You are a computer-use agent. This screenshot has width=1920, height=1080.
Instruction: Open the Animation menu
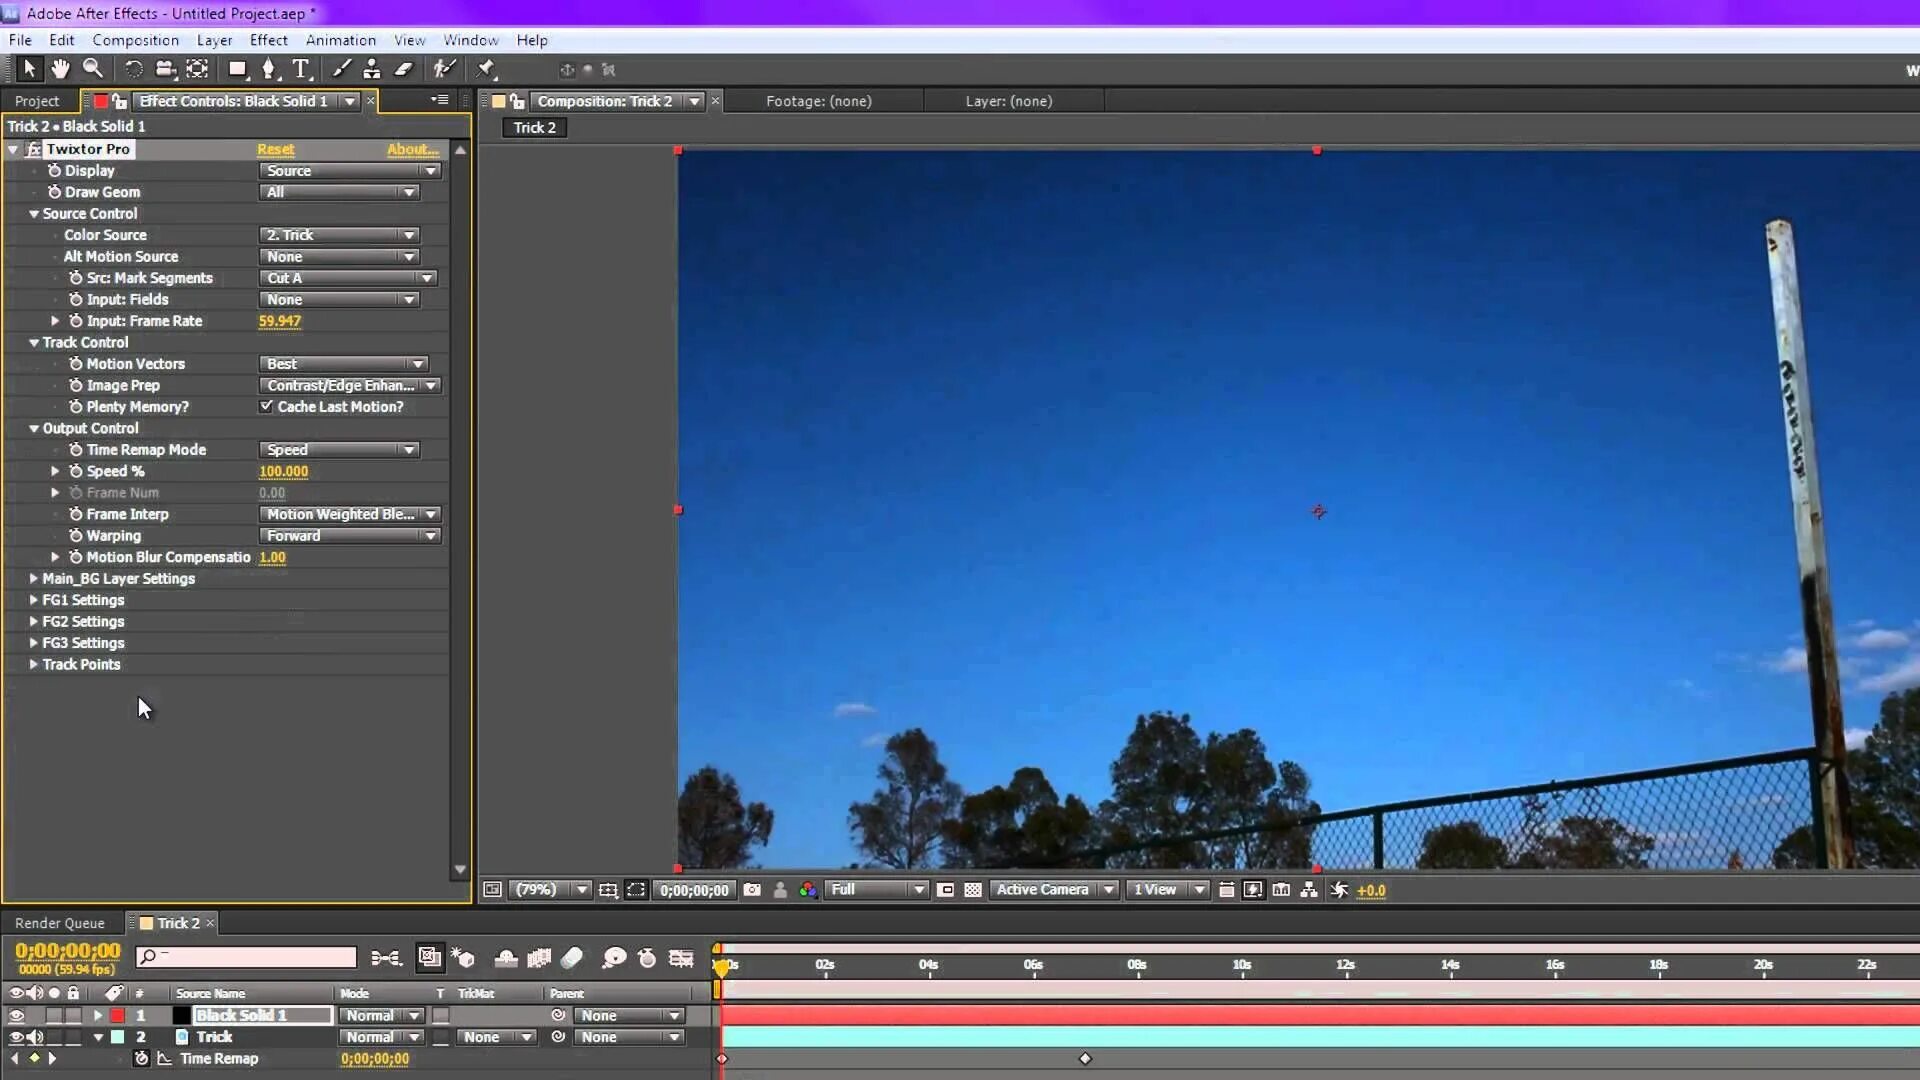(x=340, y=40)
